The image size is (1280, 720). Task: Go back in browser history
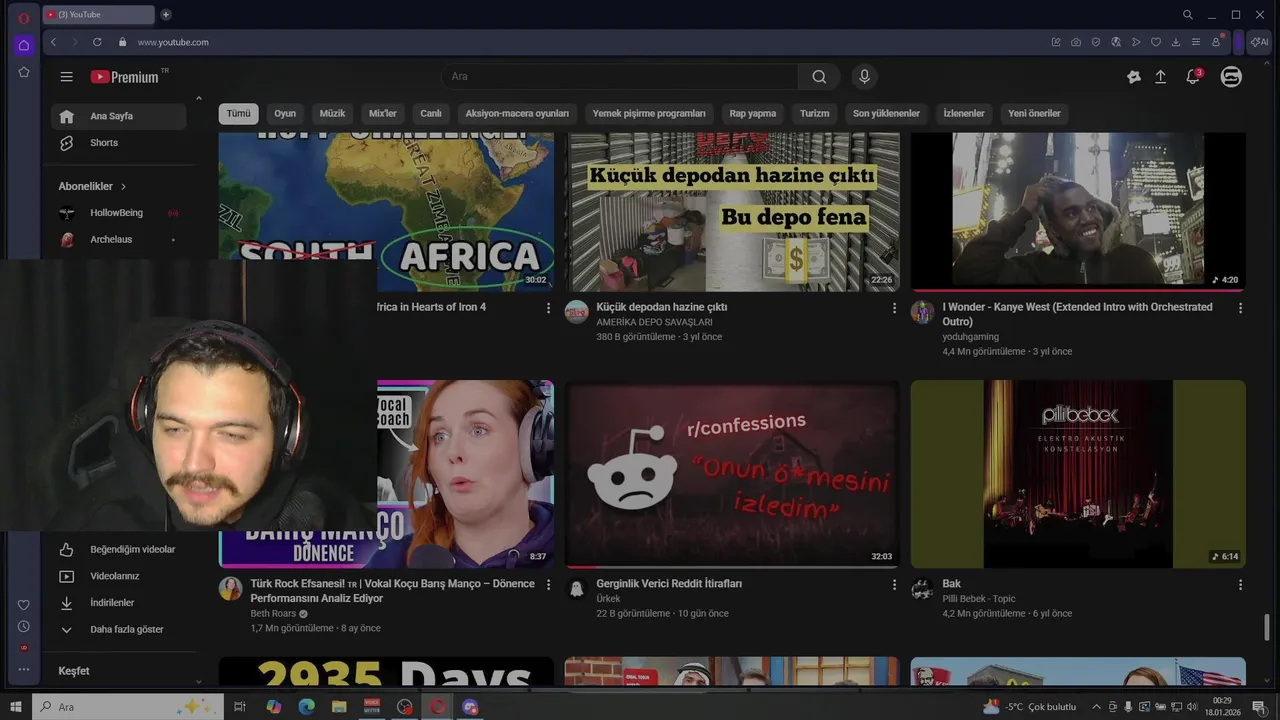pyautogui.click(x=54, y=42)
